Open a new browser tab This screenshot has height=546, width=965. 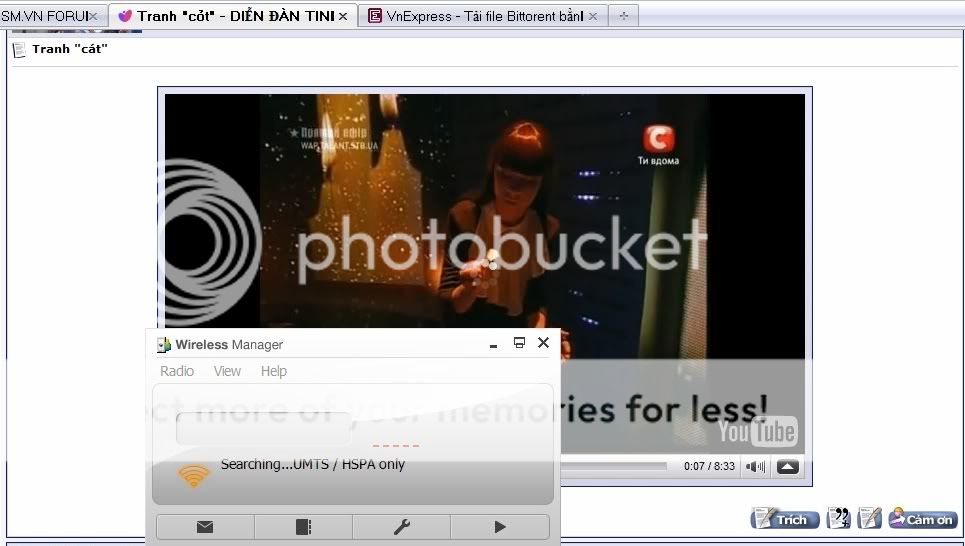[x=623, y=16]
